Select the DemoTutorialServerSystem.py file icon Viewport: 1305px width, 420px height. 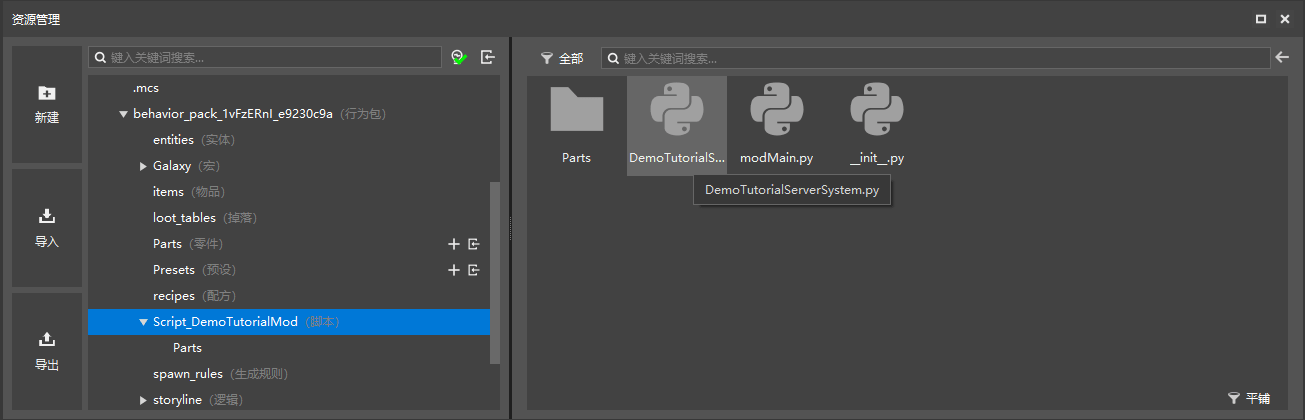(x=677, y=110)
